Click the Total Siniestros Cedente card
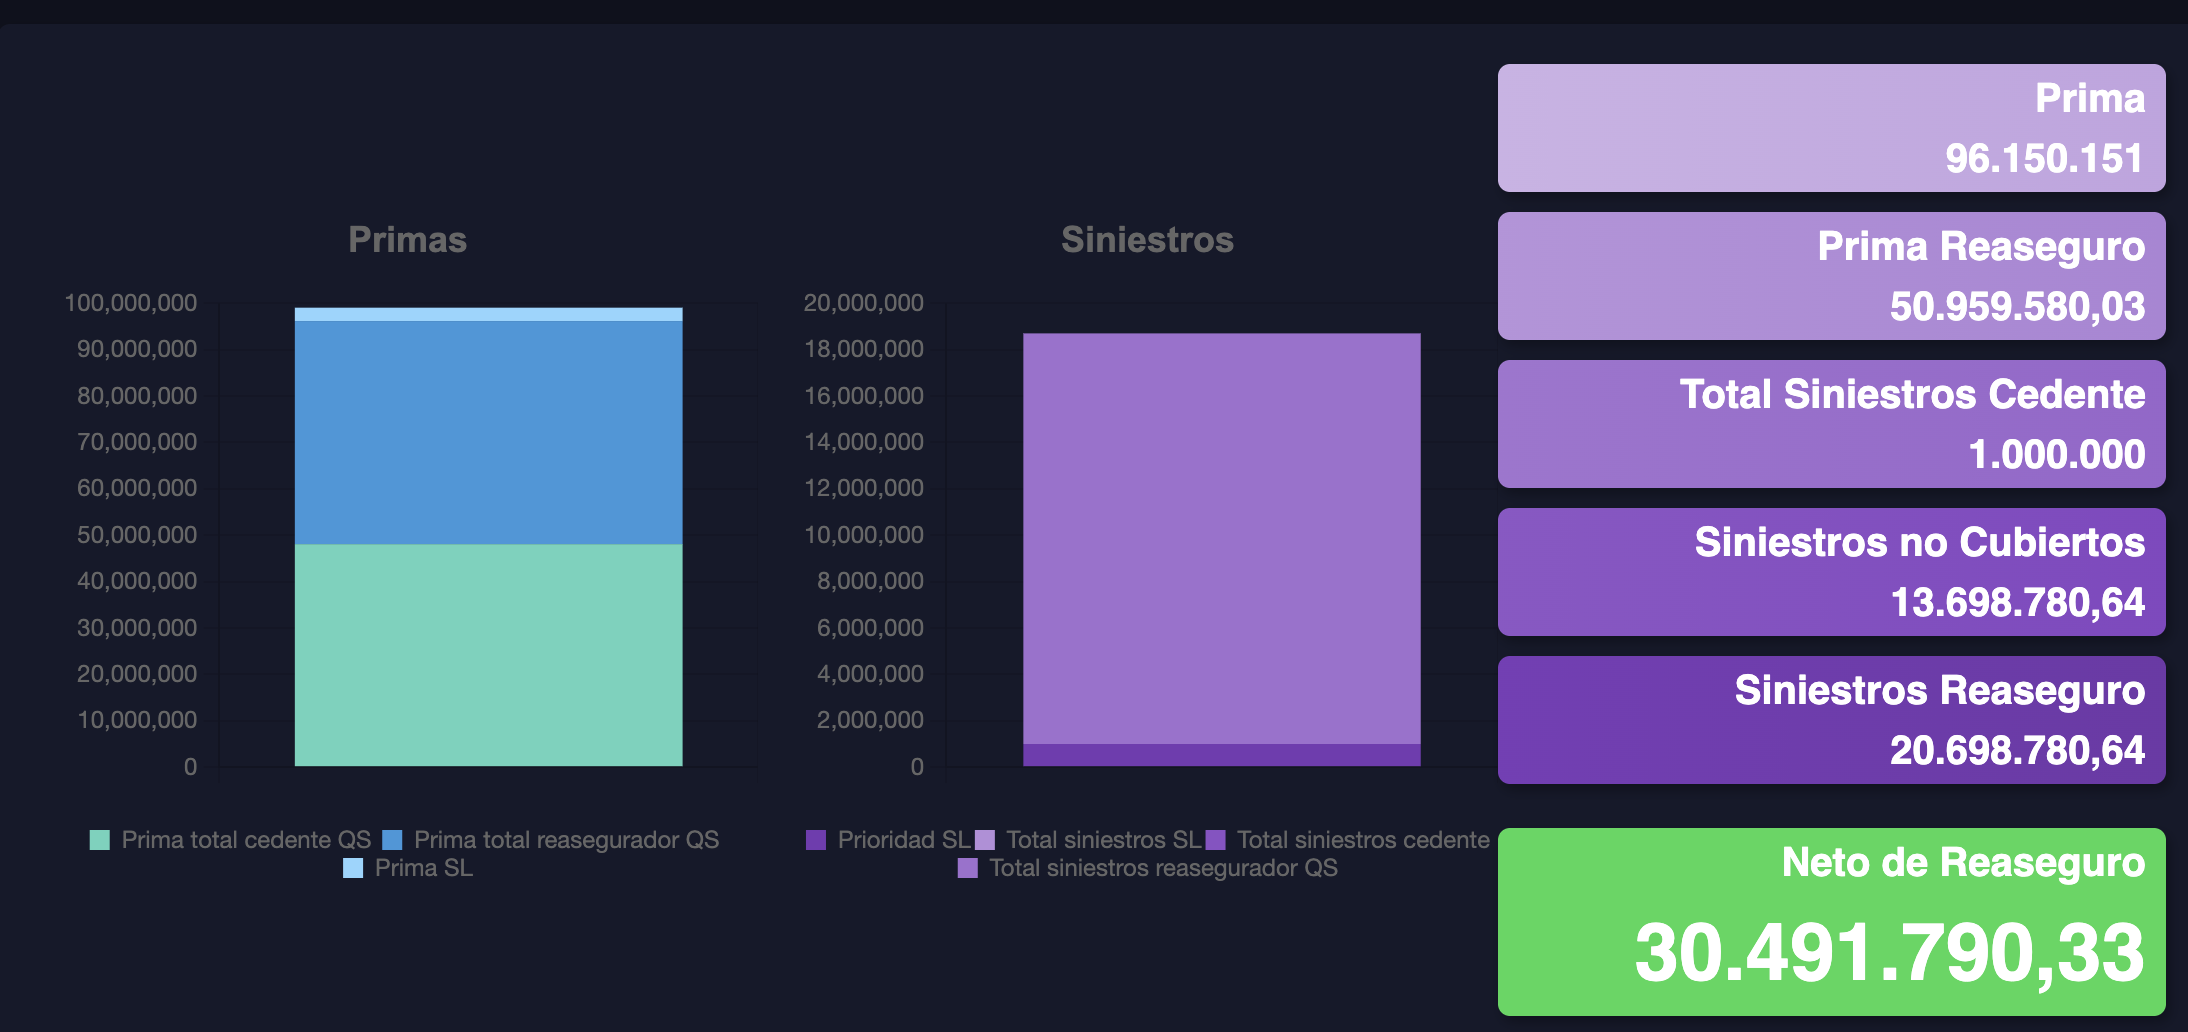Screen dimensions: 2188x1032 pyautogui.click(x=1832, y=424)
